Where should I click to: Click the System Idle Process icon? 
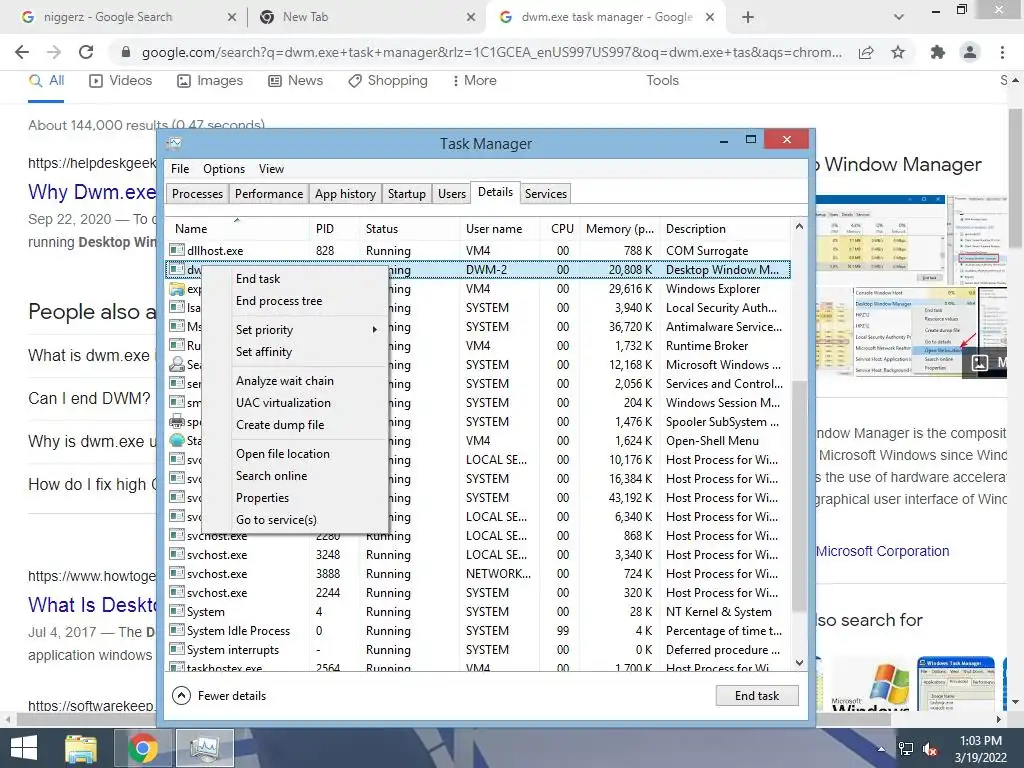(x=176, y=630)
